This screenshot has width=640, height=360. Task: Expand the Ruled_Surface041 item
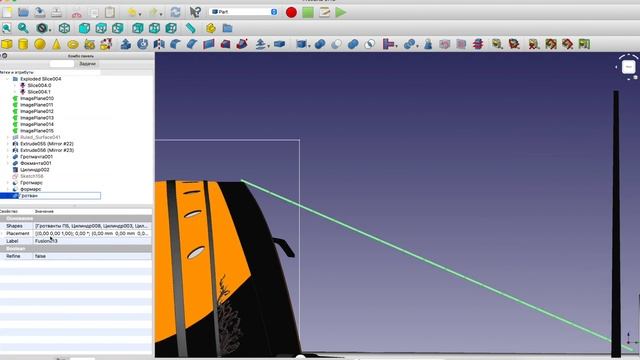pos(8,138)
